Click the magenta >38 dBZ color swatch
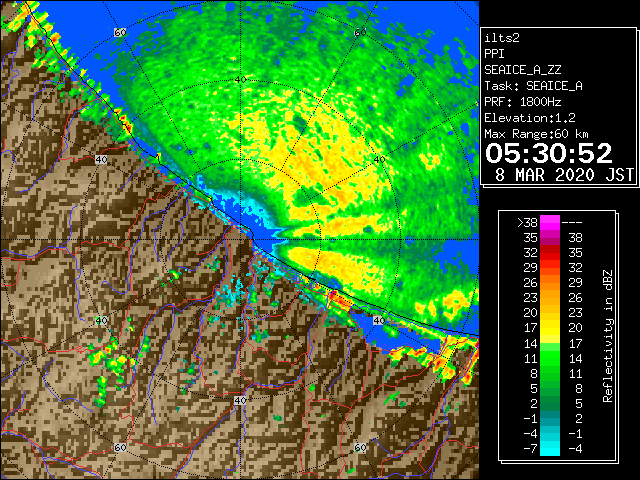This screenshot has height=480, width=640. pos(549,223)
